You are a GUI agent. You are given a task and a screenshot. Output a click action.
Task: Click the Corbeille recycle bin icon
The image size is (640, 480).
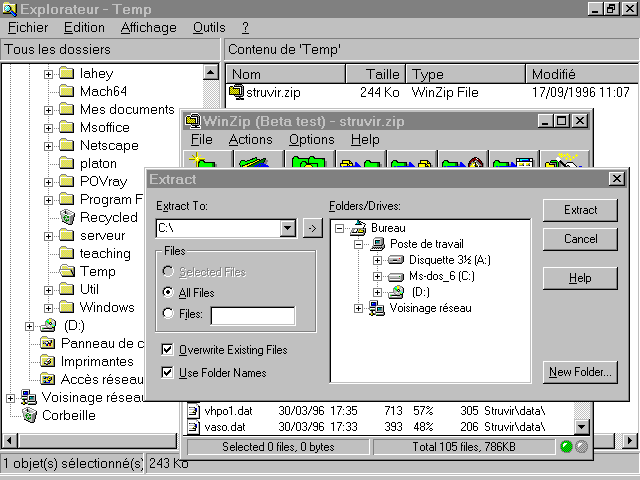[29, 416]
